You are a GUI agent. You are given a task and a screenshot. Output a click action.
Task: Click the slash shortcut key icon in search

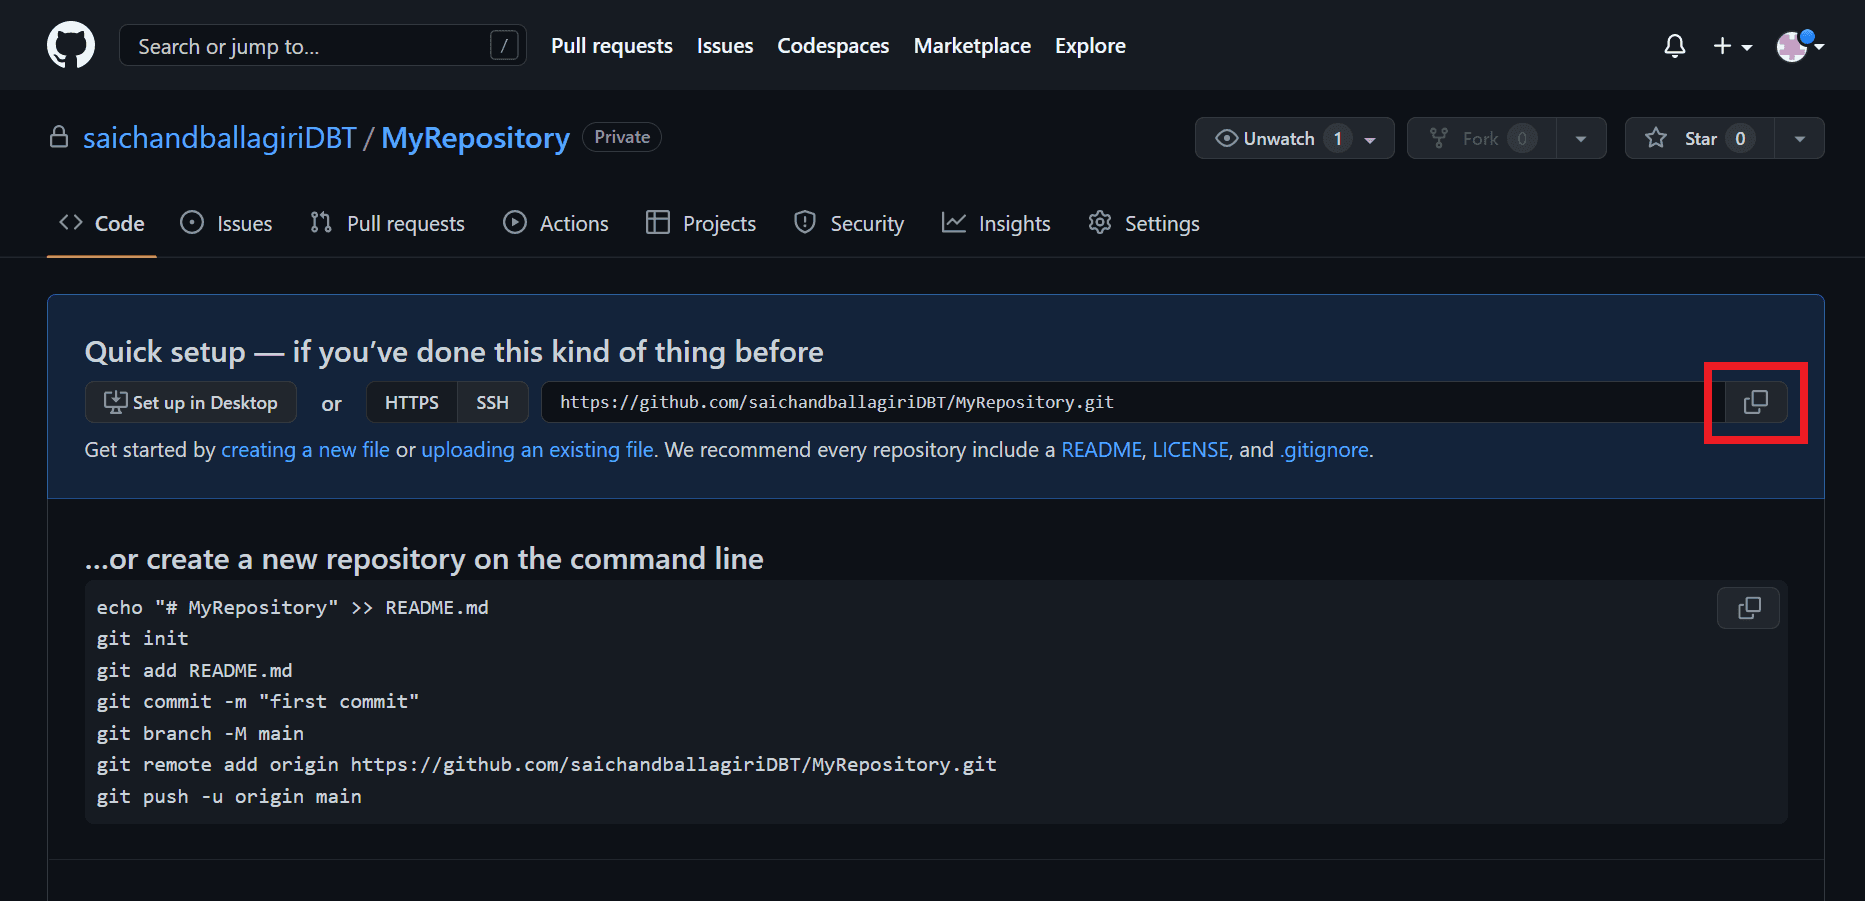504,45
